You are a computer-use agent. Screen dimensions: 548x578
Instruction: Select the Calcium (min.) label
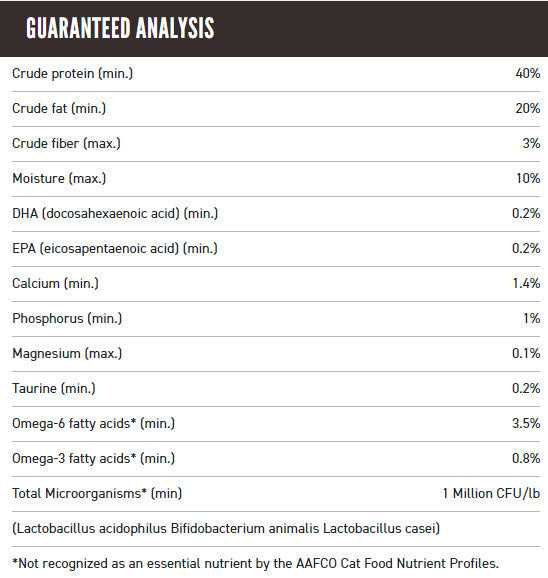[55, 284]
